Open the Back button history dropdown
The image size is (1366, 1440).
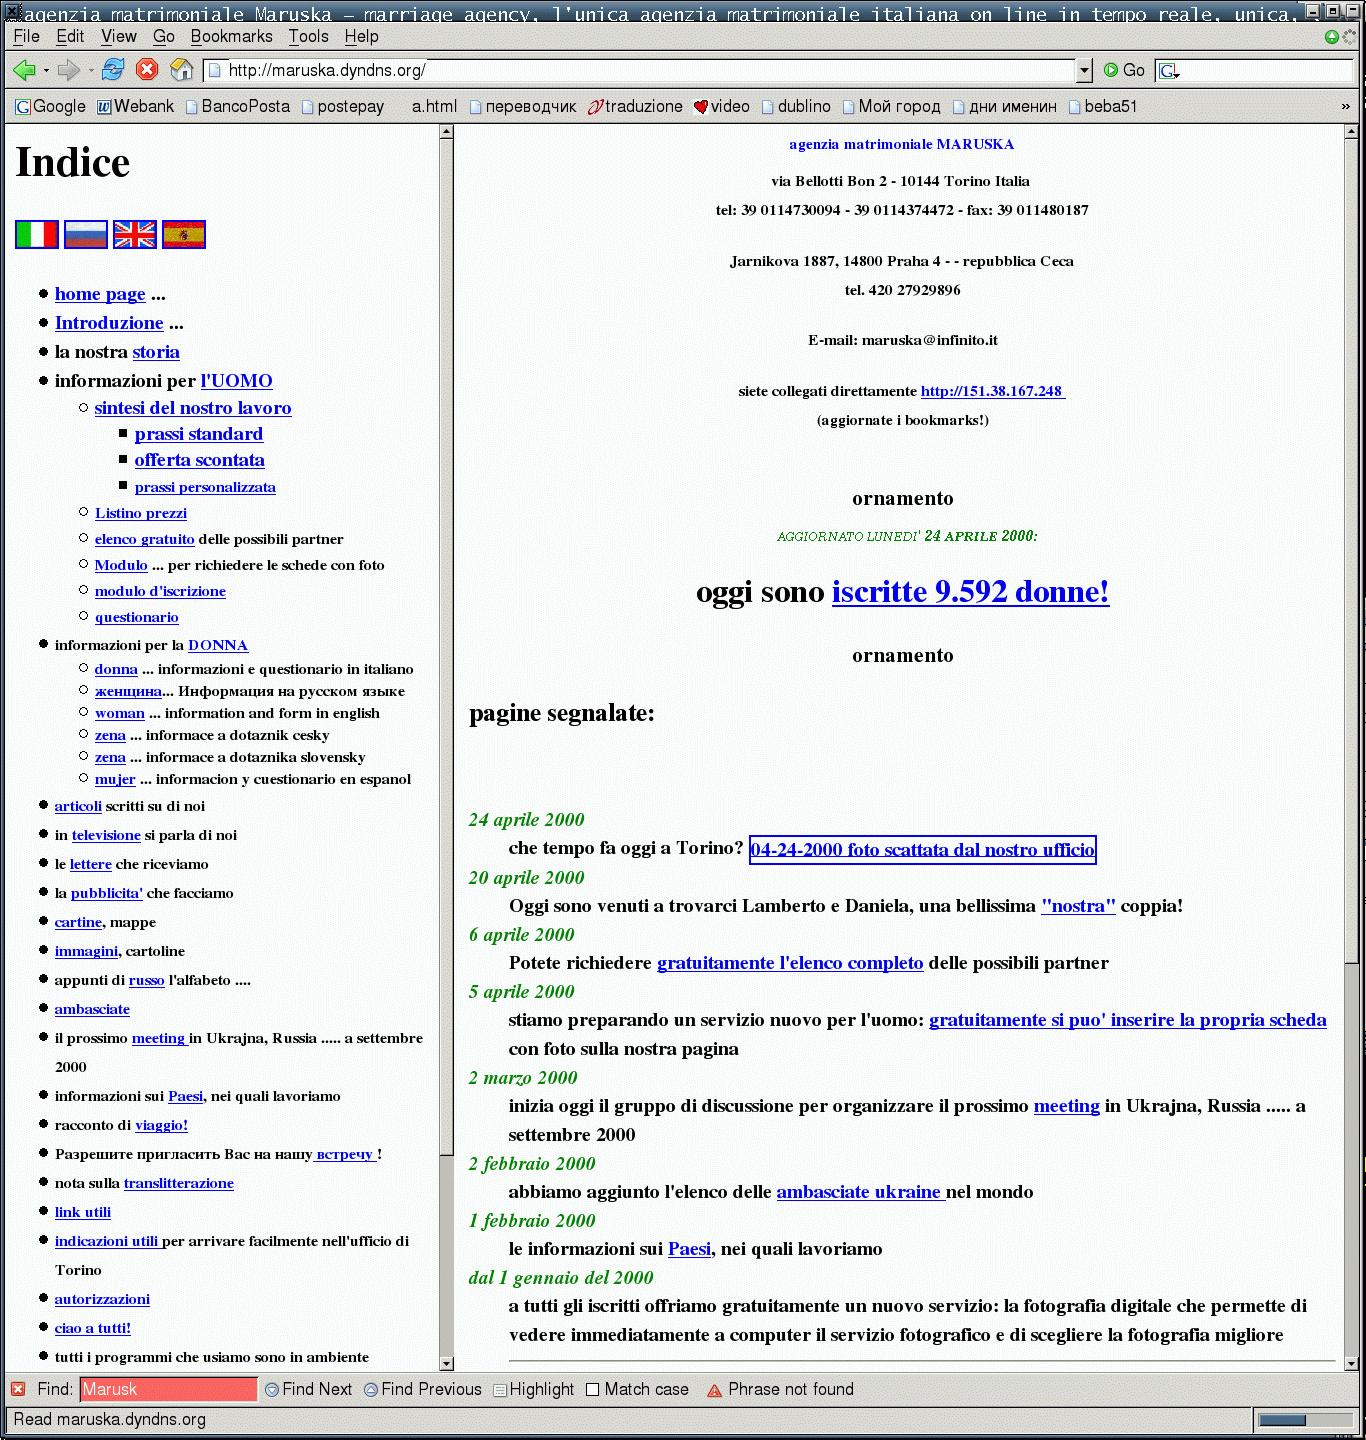coord(46,70)
